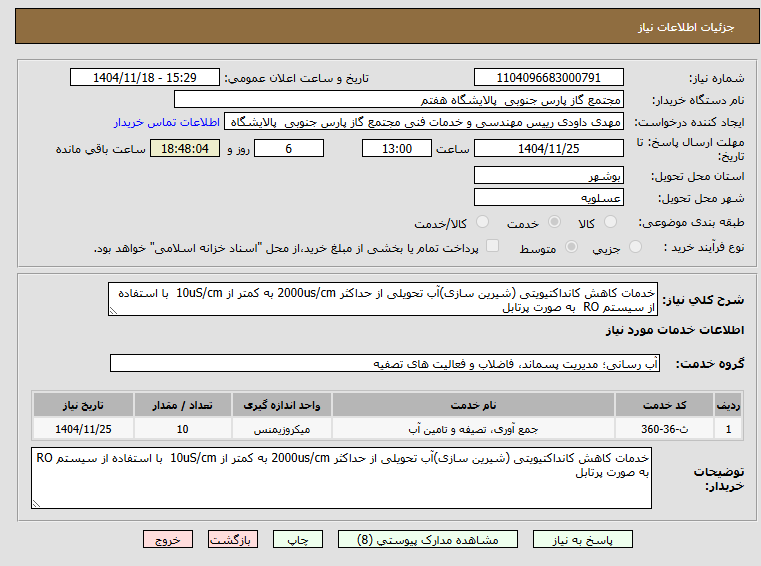Click the چاپ print button
Viewport: 761px width, 566px height.
298,539
